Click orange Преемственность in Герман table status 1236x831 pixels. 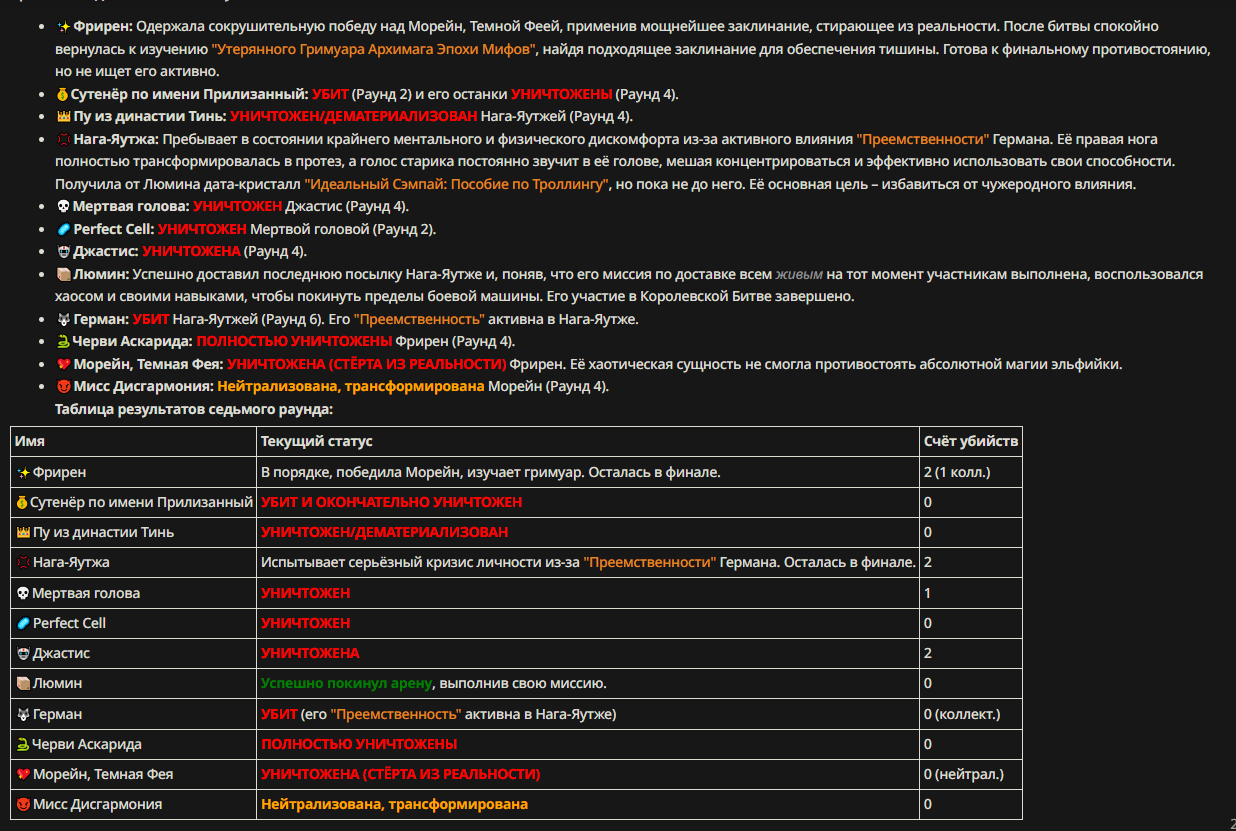point(396,714)
